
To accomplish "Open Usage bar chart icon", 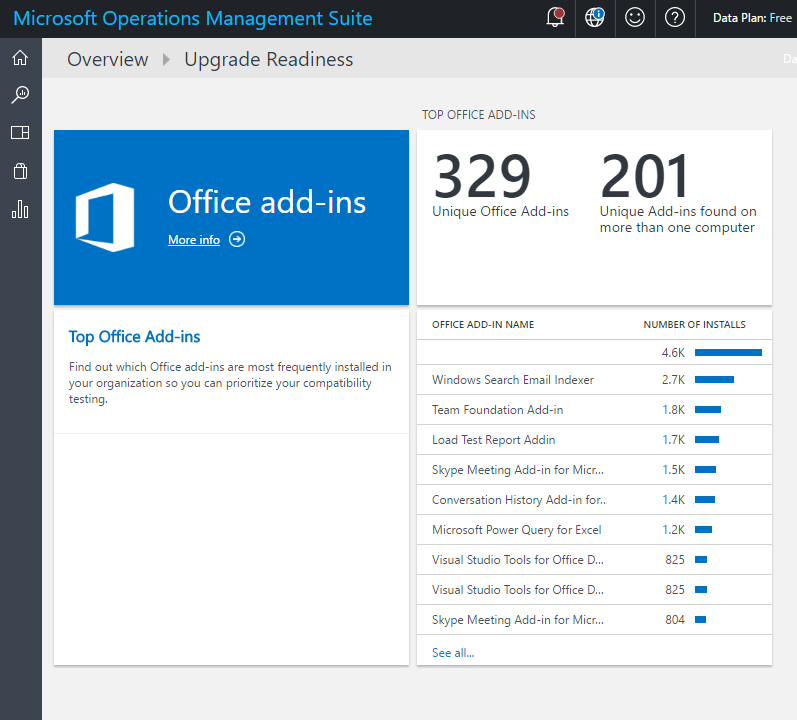I will 20,209.
